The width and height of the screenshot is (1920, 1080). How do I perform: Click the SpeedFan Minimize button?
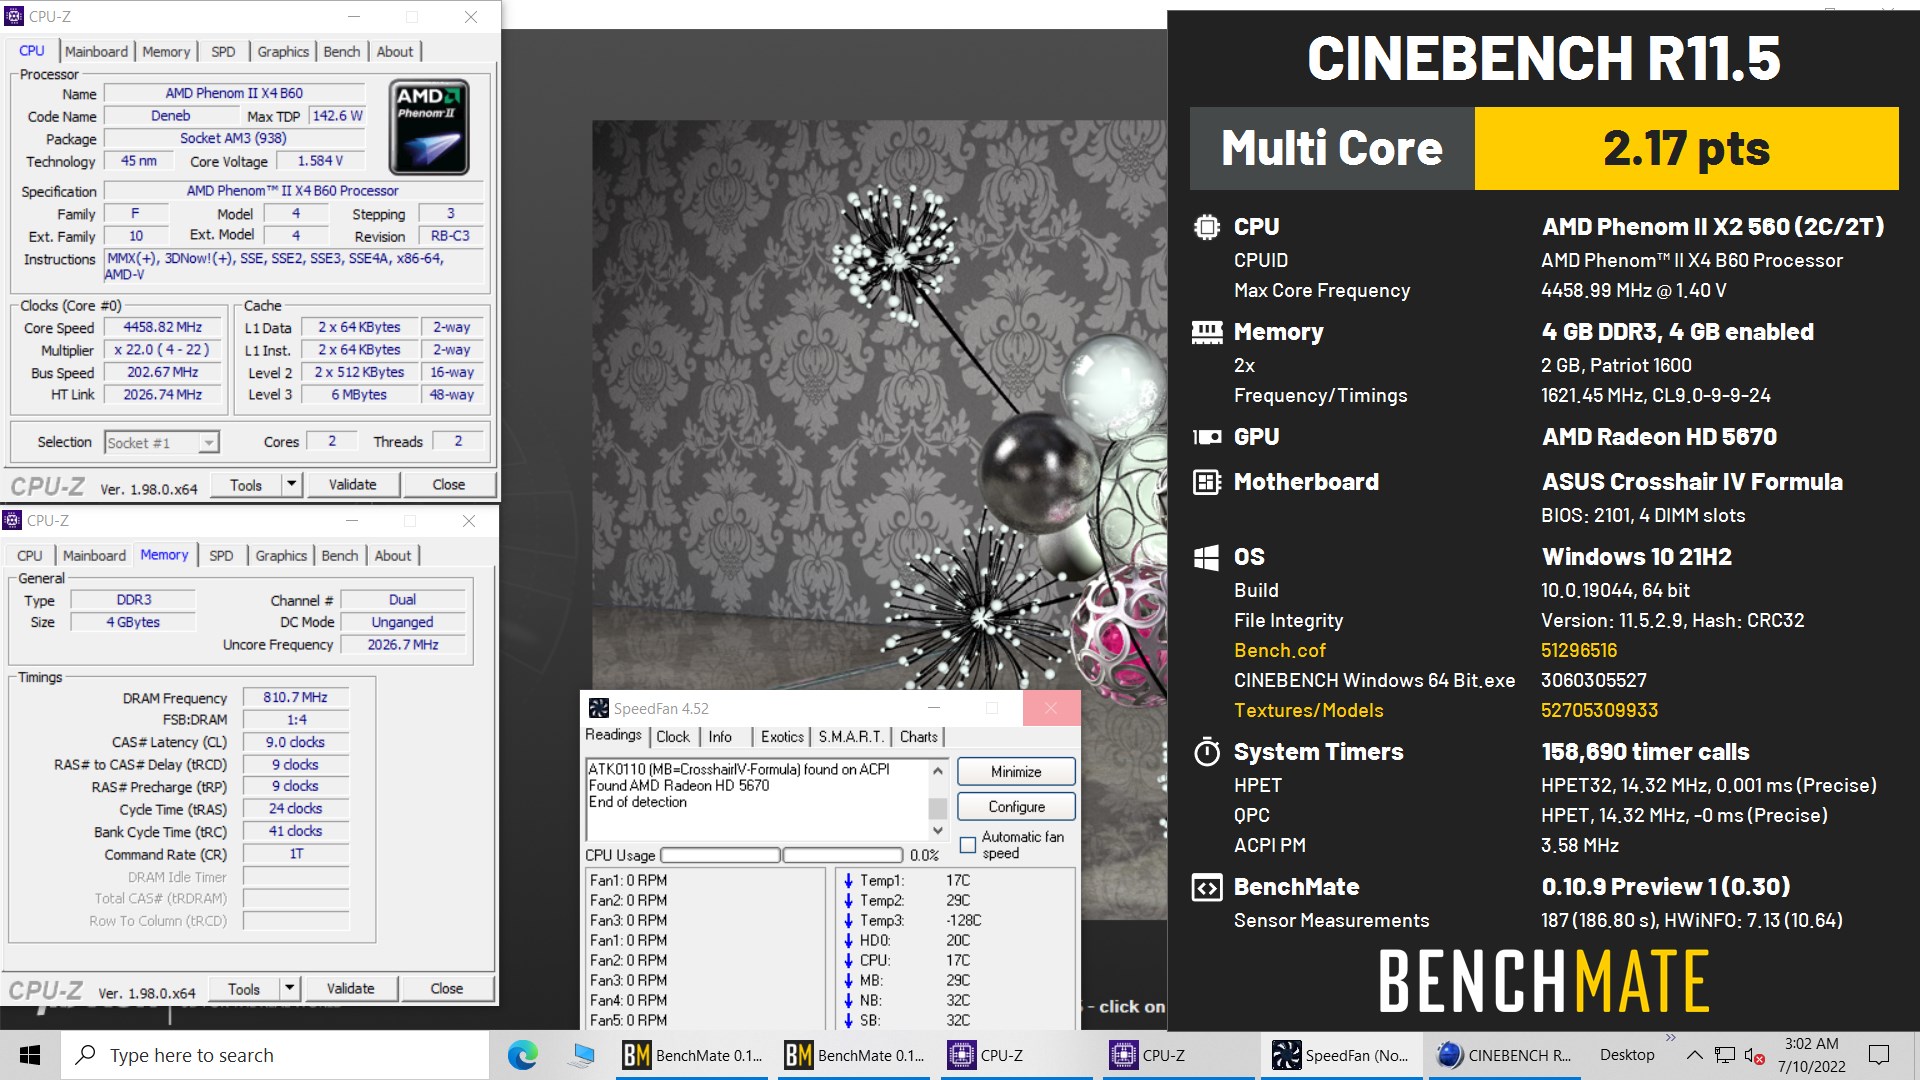(x=1016, y=771)
